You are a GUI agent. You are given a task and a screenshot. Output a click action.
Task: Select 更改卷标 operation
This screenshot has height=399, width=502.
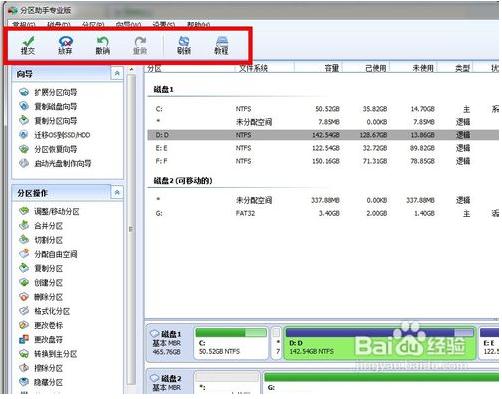[48, 325]
